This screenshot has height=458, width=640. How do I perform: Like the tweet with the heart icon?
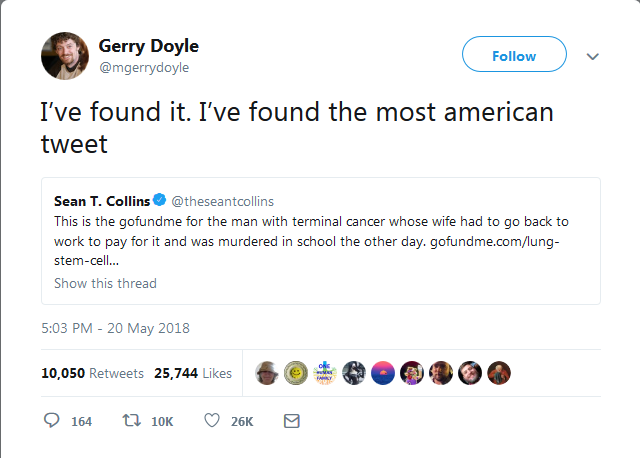tap(212, 421)
